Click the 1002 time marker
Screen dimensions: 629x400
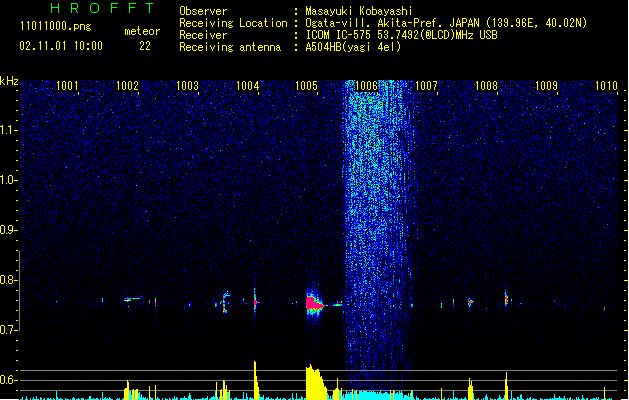pos(127,86)
